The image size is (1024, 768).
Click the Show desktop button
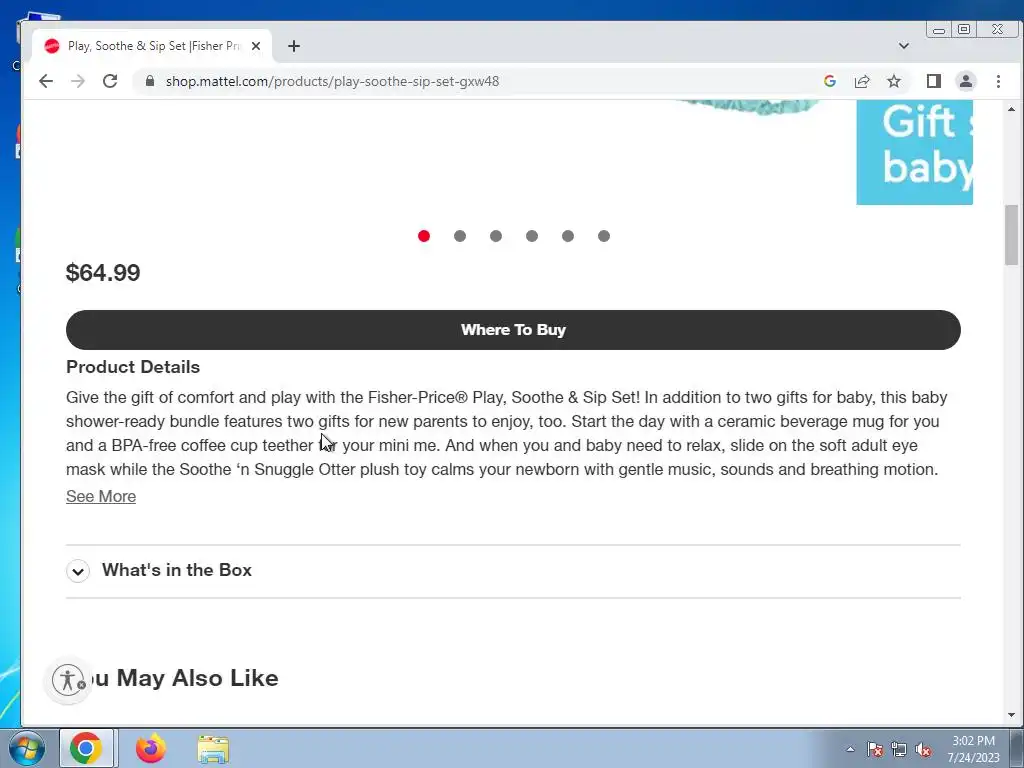click(1017, 748)
